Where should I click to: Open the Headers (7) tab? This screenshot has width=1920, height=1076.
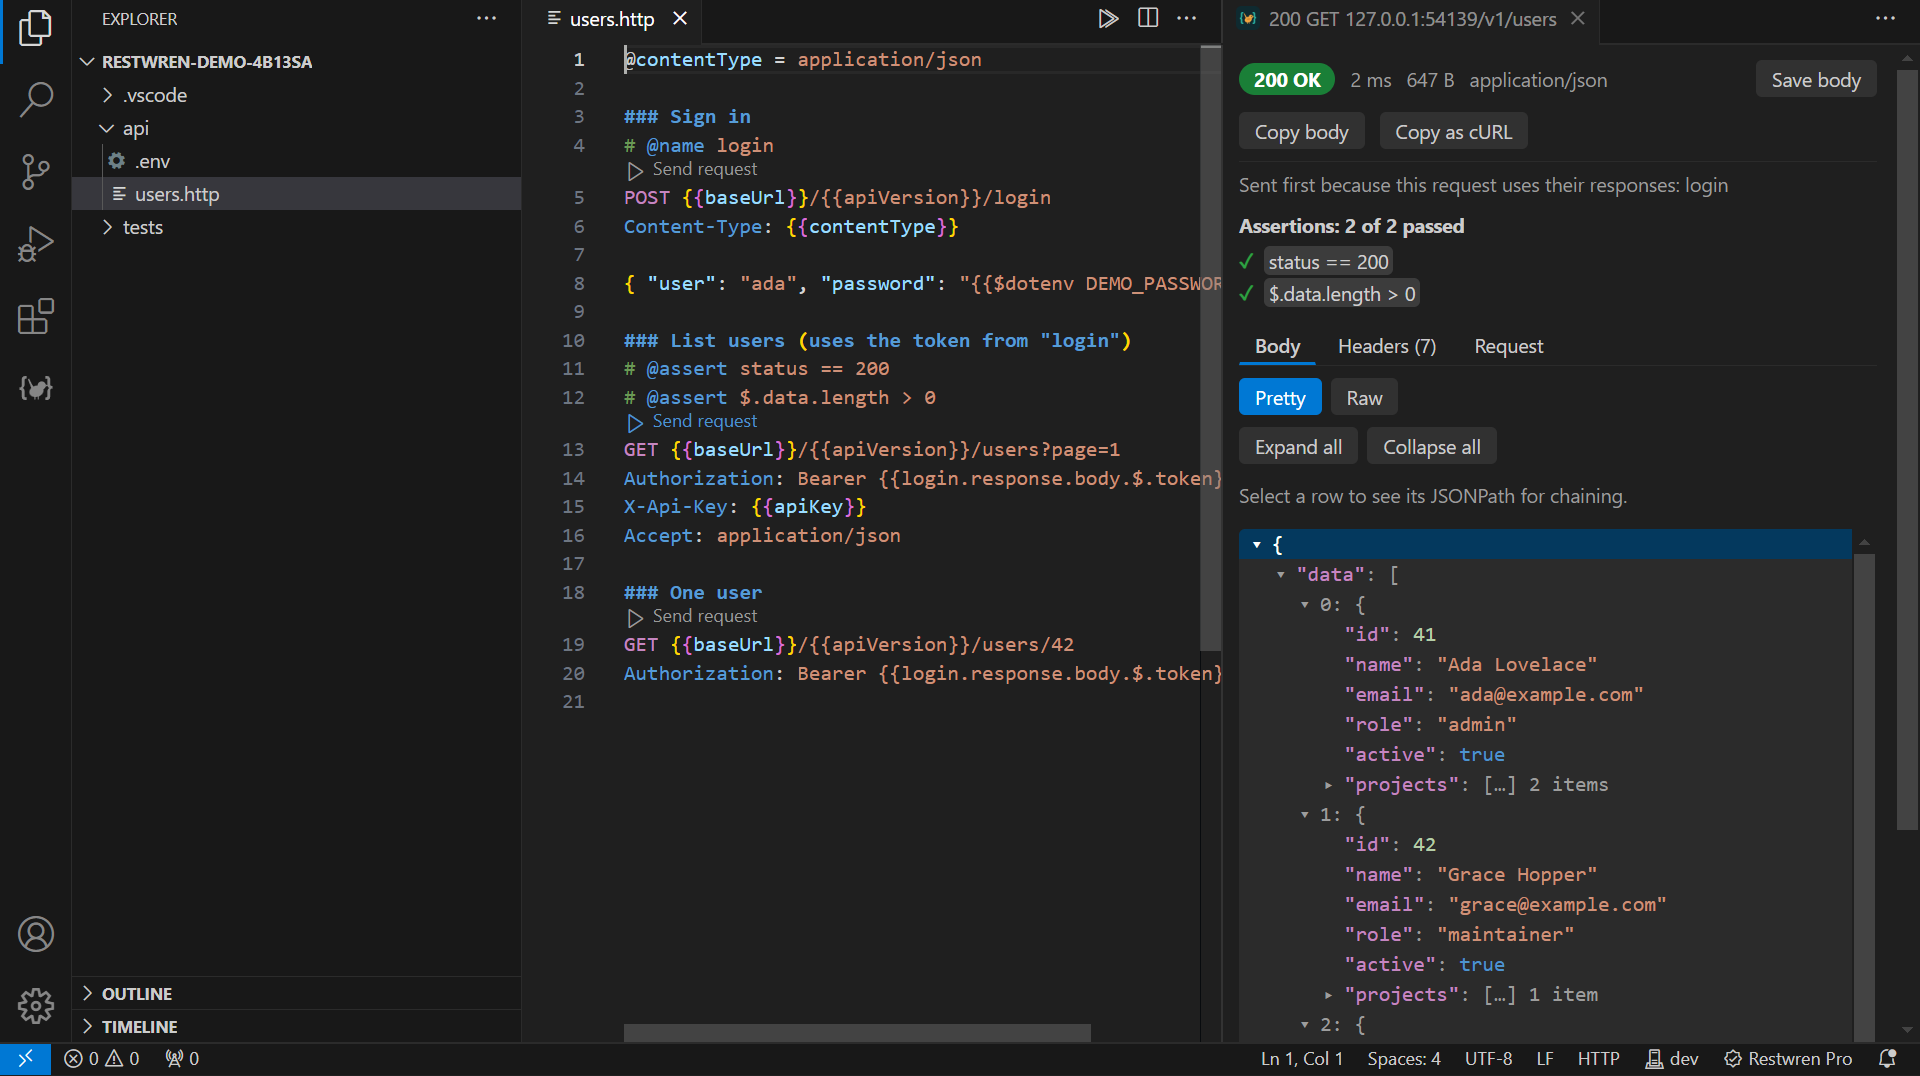click(x=1387, y=346)
